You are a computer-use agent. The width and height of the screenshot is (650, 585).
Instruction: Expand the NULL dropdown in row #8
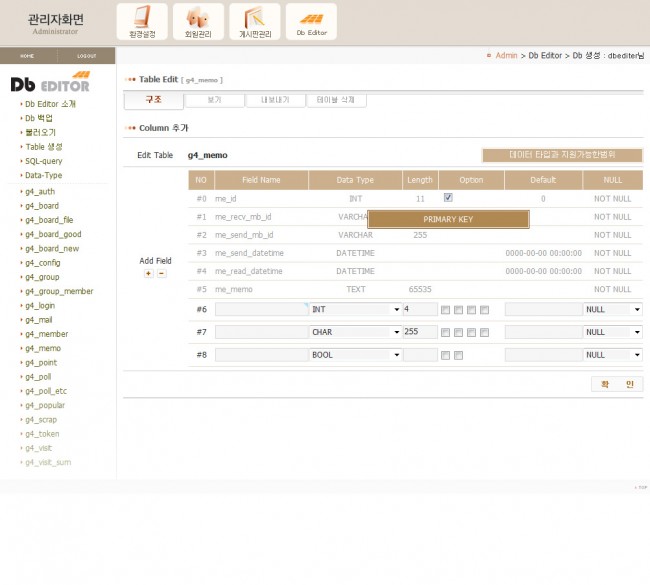tap(612, 355)
